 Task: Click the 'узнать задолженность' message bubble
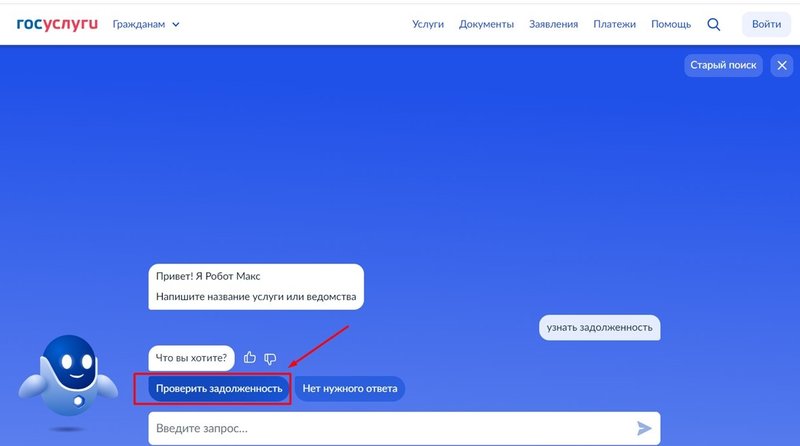coord(599,328)
